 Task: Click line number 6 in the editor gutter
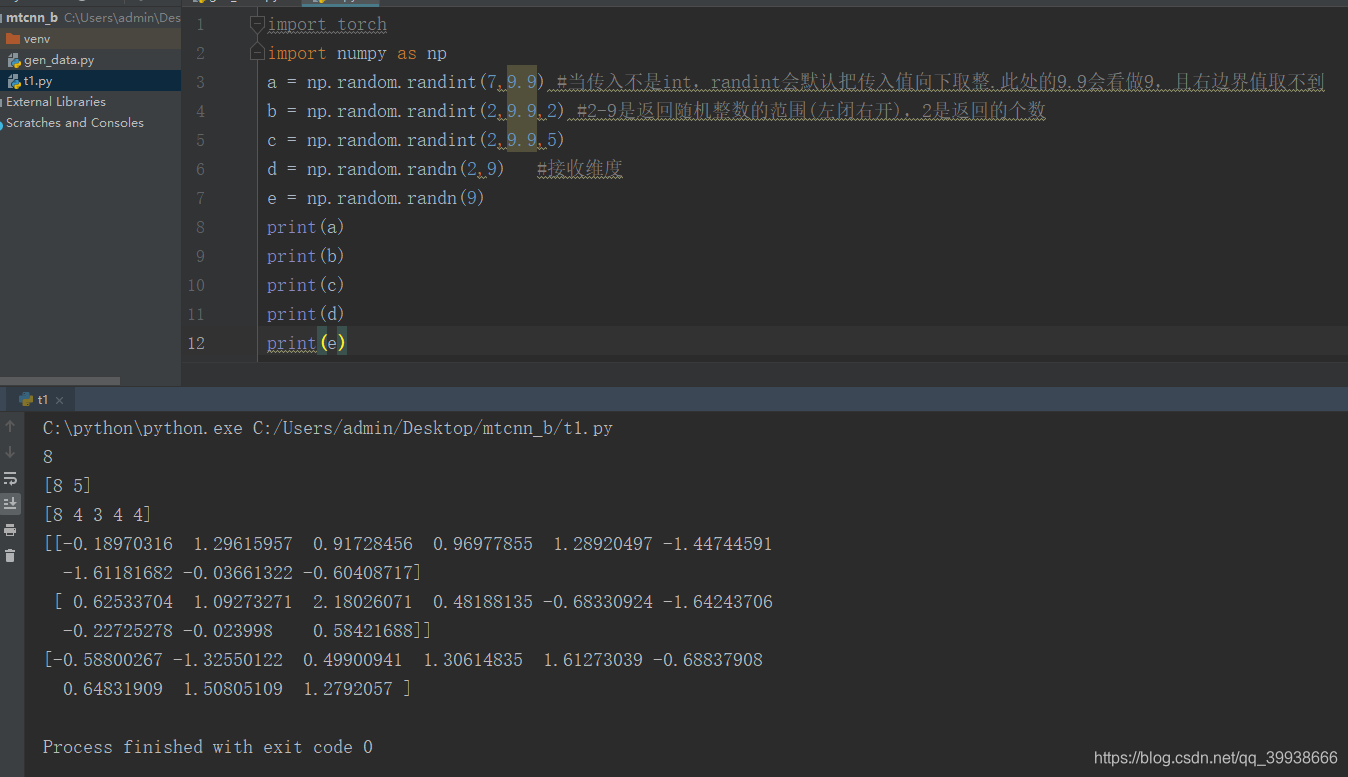pyautogui.click(x=200, y=168)
